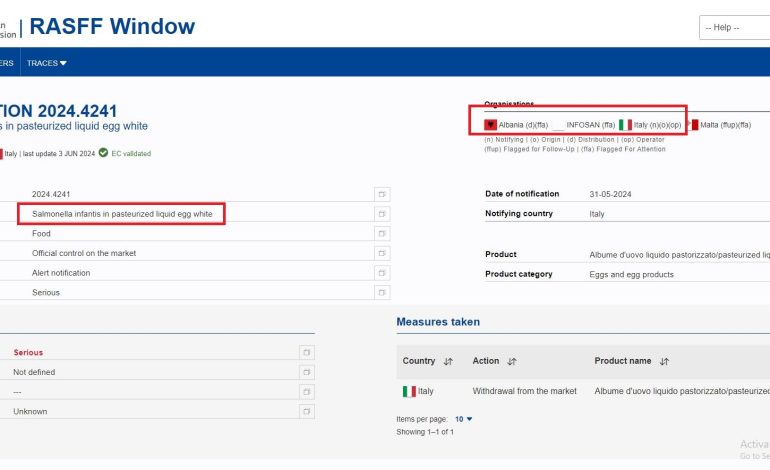Sort measures table by Product name
Image resolution: width=770 pixels, height=470 pixels.
[x=664, y=361]
